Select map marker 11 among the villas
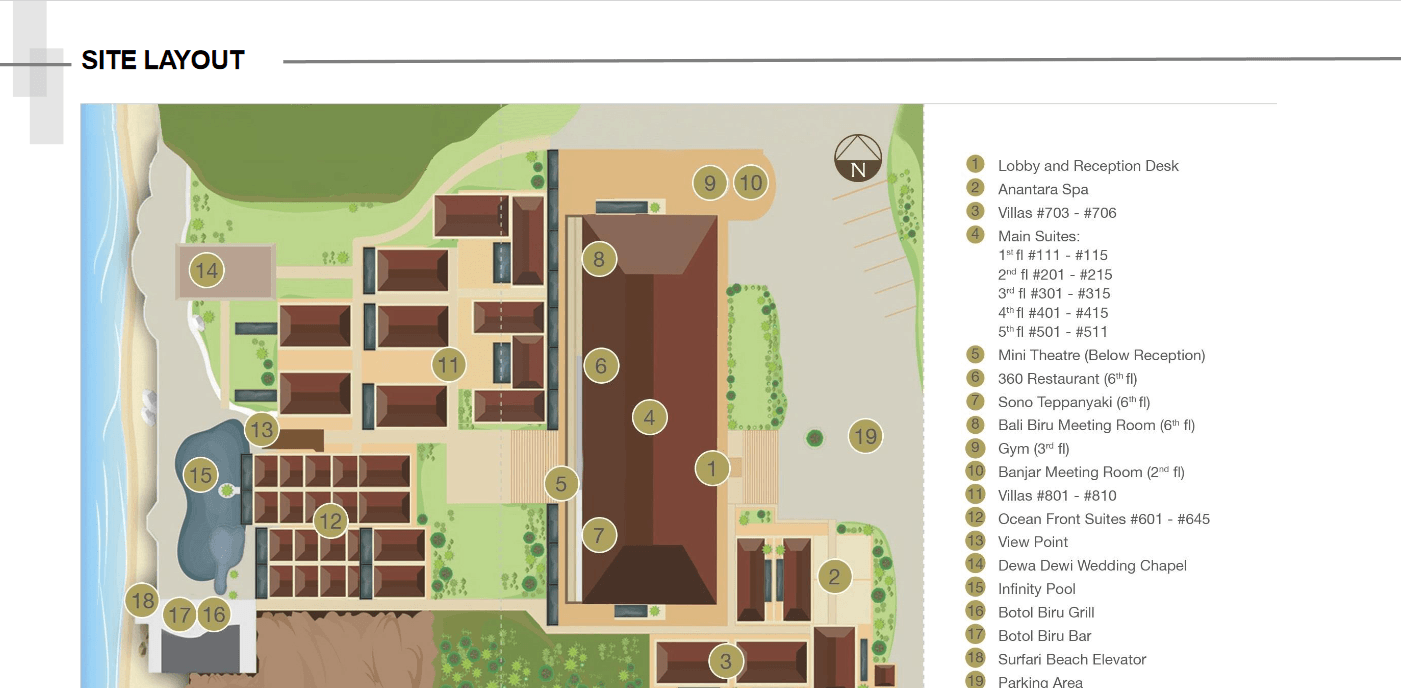The width and height of the screenshot is (1401, 688). pyautogui.click(x=449, y=365)
